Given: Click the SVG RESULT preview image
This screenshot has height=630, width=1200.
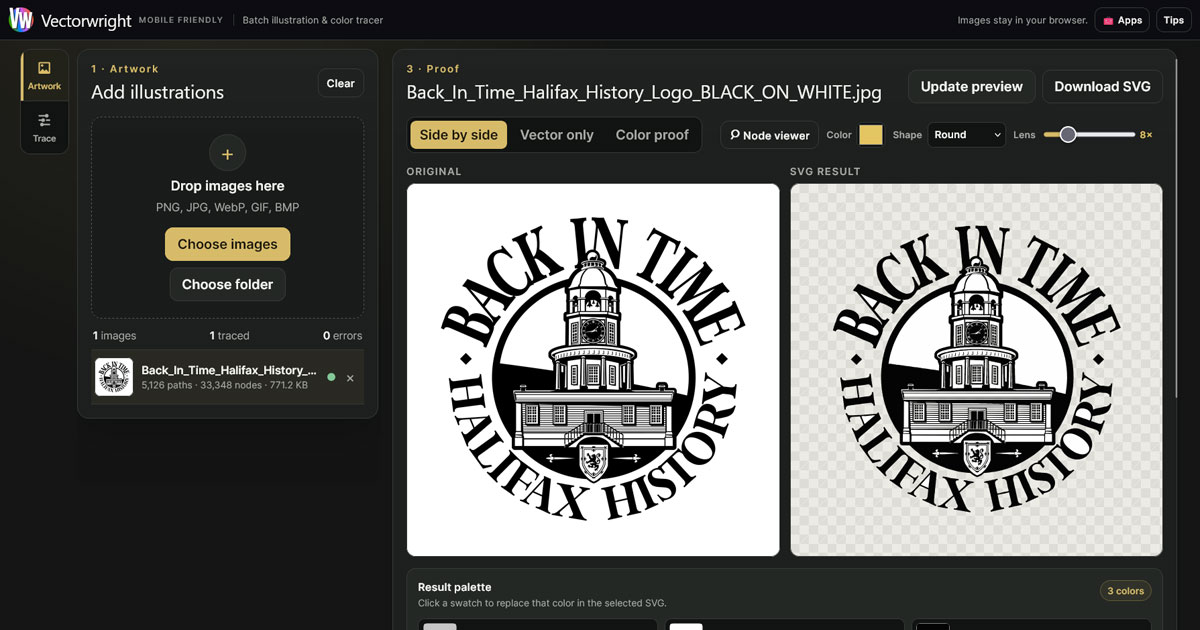Looking at the screenshot, I should click(977, 370).
